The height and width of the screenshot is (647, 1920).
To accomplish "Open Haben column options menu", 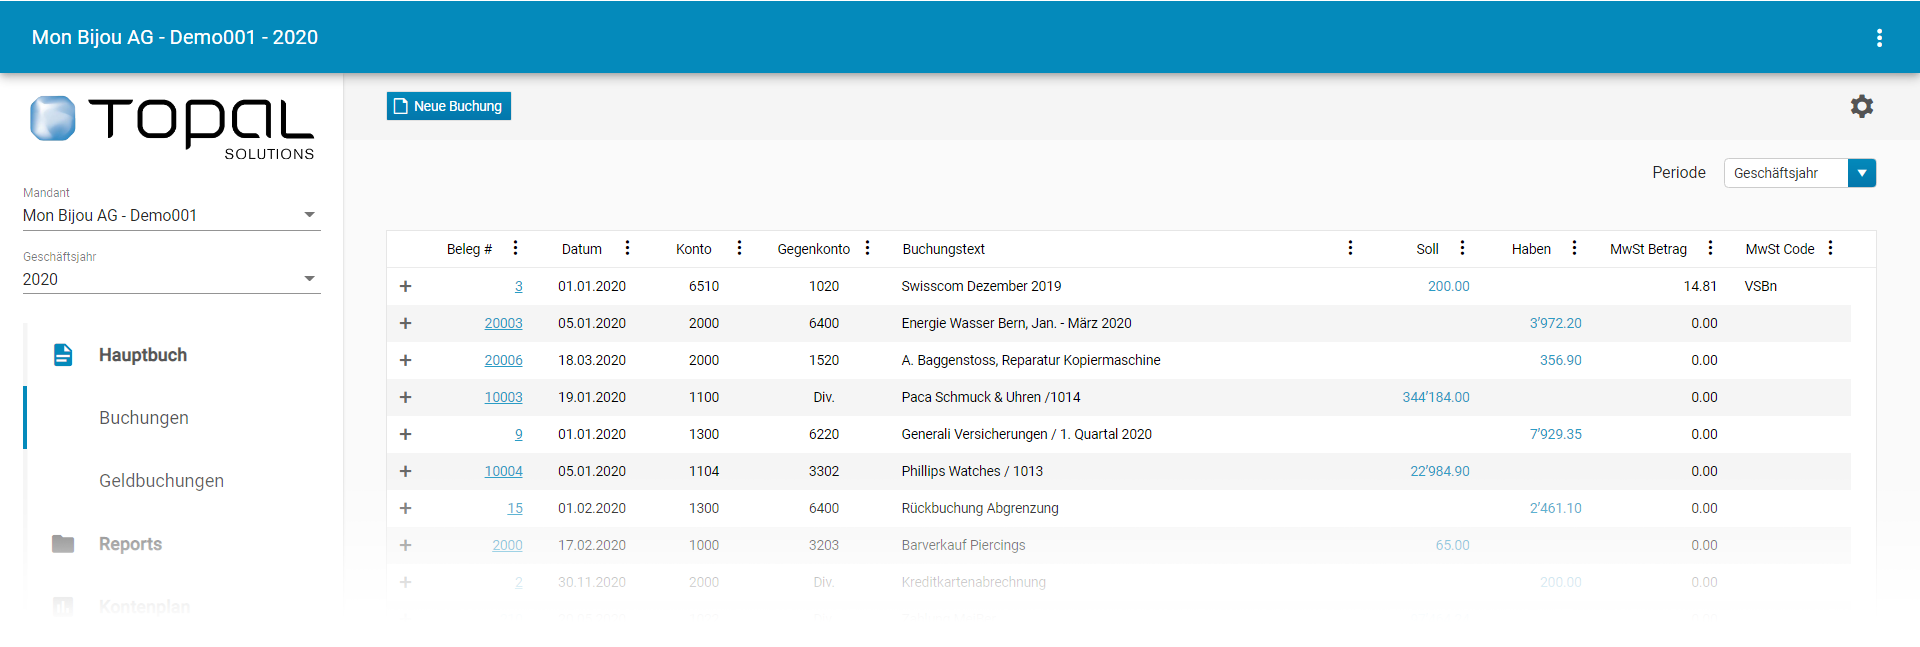I will (x=1574, y=248).
